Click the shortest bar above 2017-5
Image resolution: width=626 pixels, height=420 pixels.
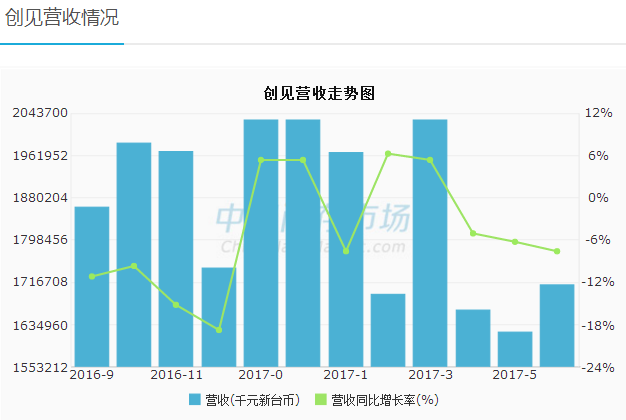pos(515,349)
